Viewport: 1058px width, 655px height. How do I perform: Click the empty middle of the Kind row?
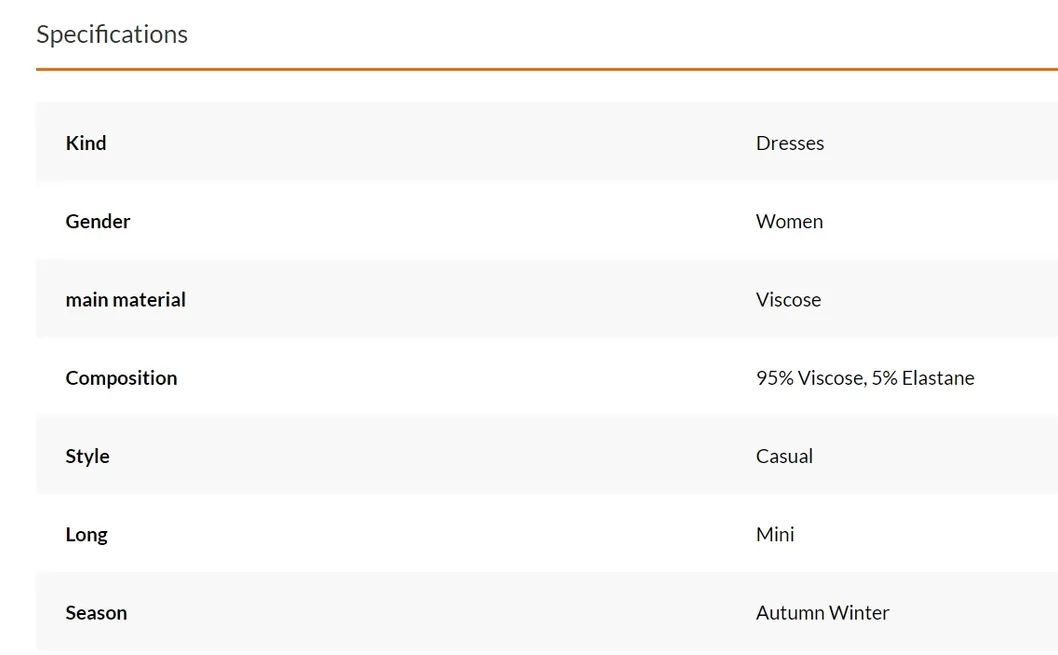(x=432, y=142)
